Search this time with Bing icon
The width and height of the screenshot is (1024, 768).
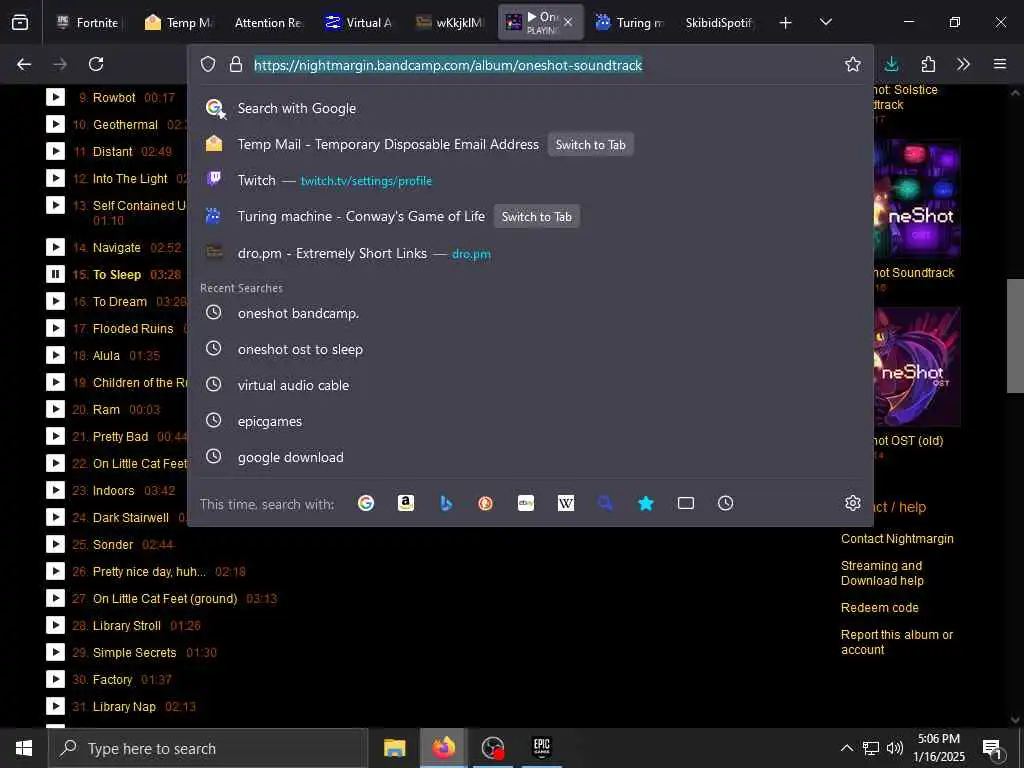(446, 504)
